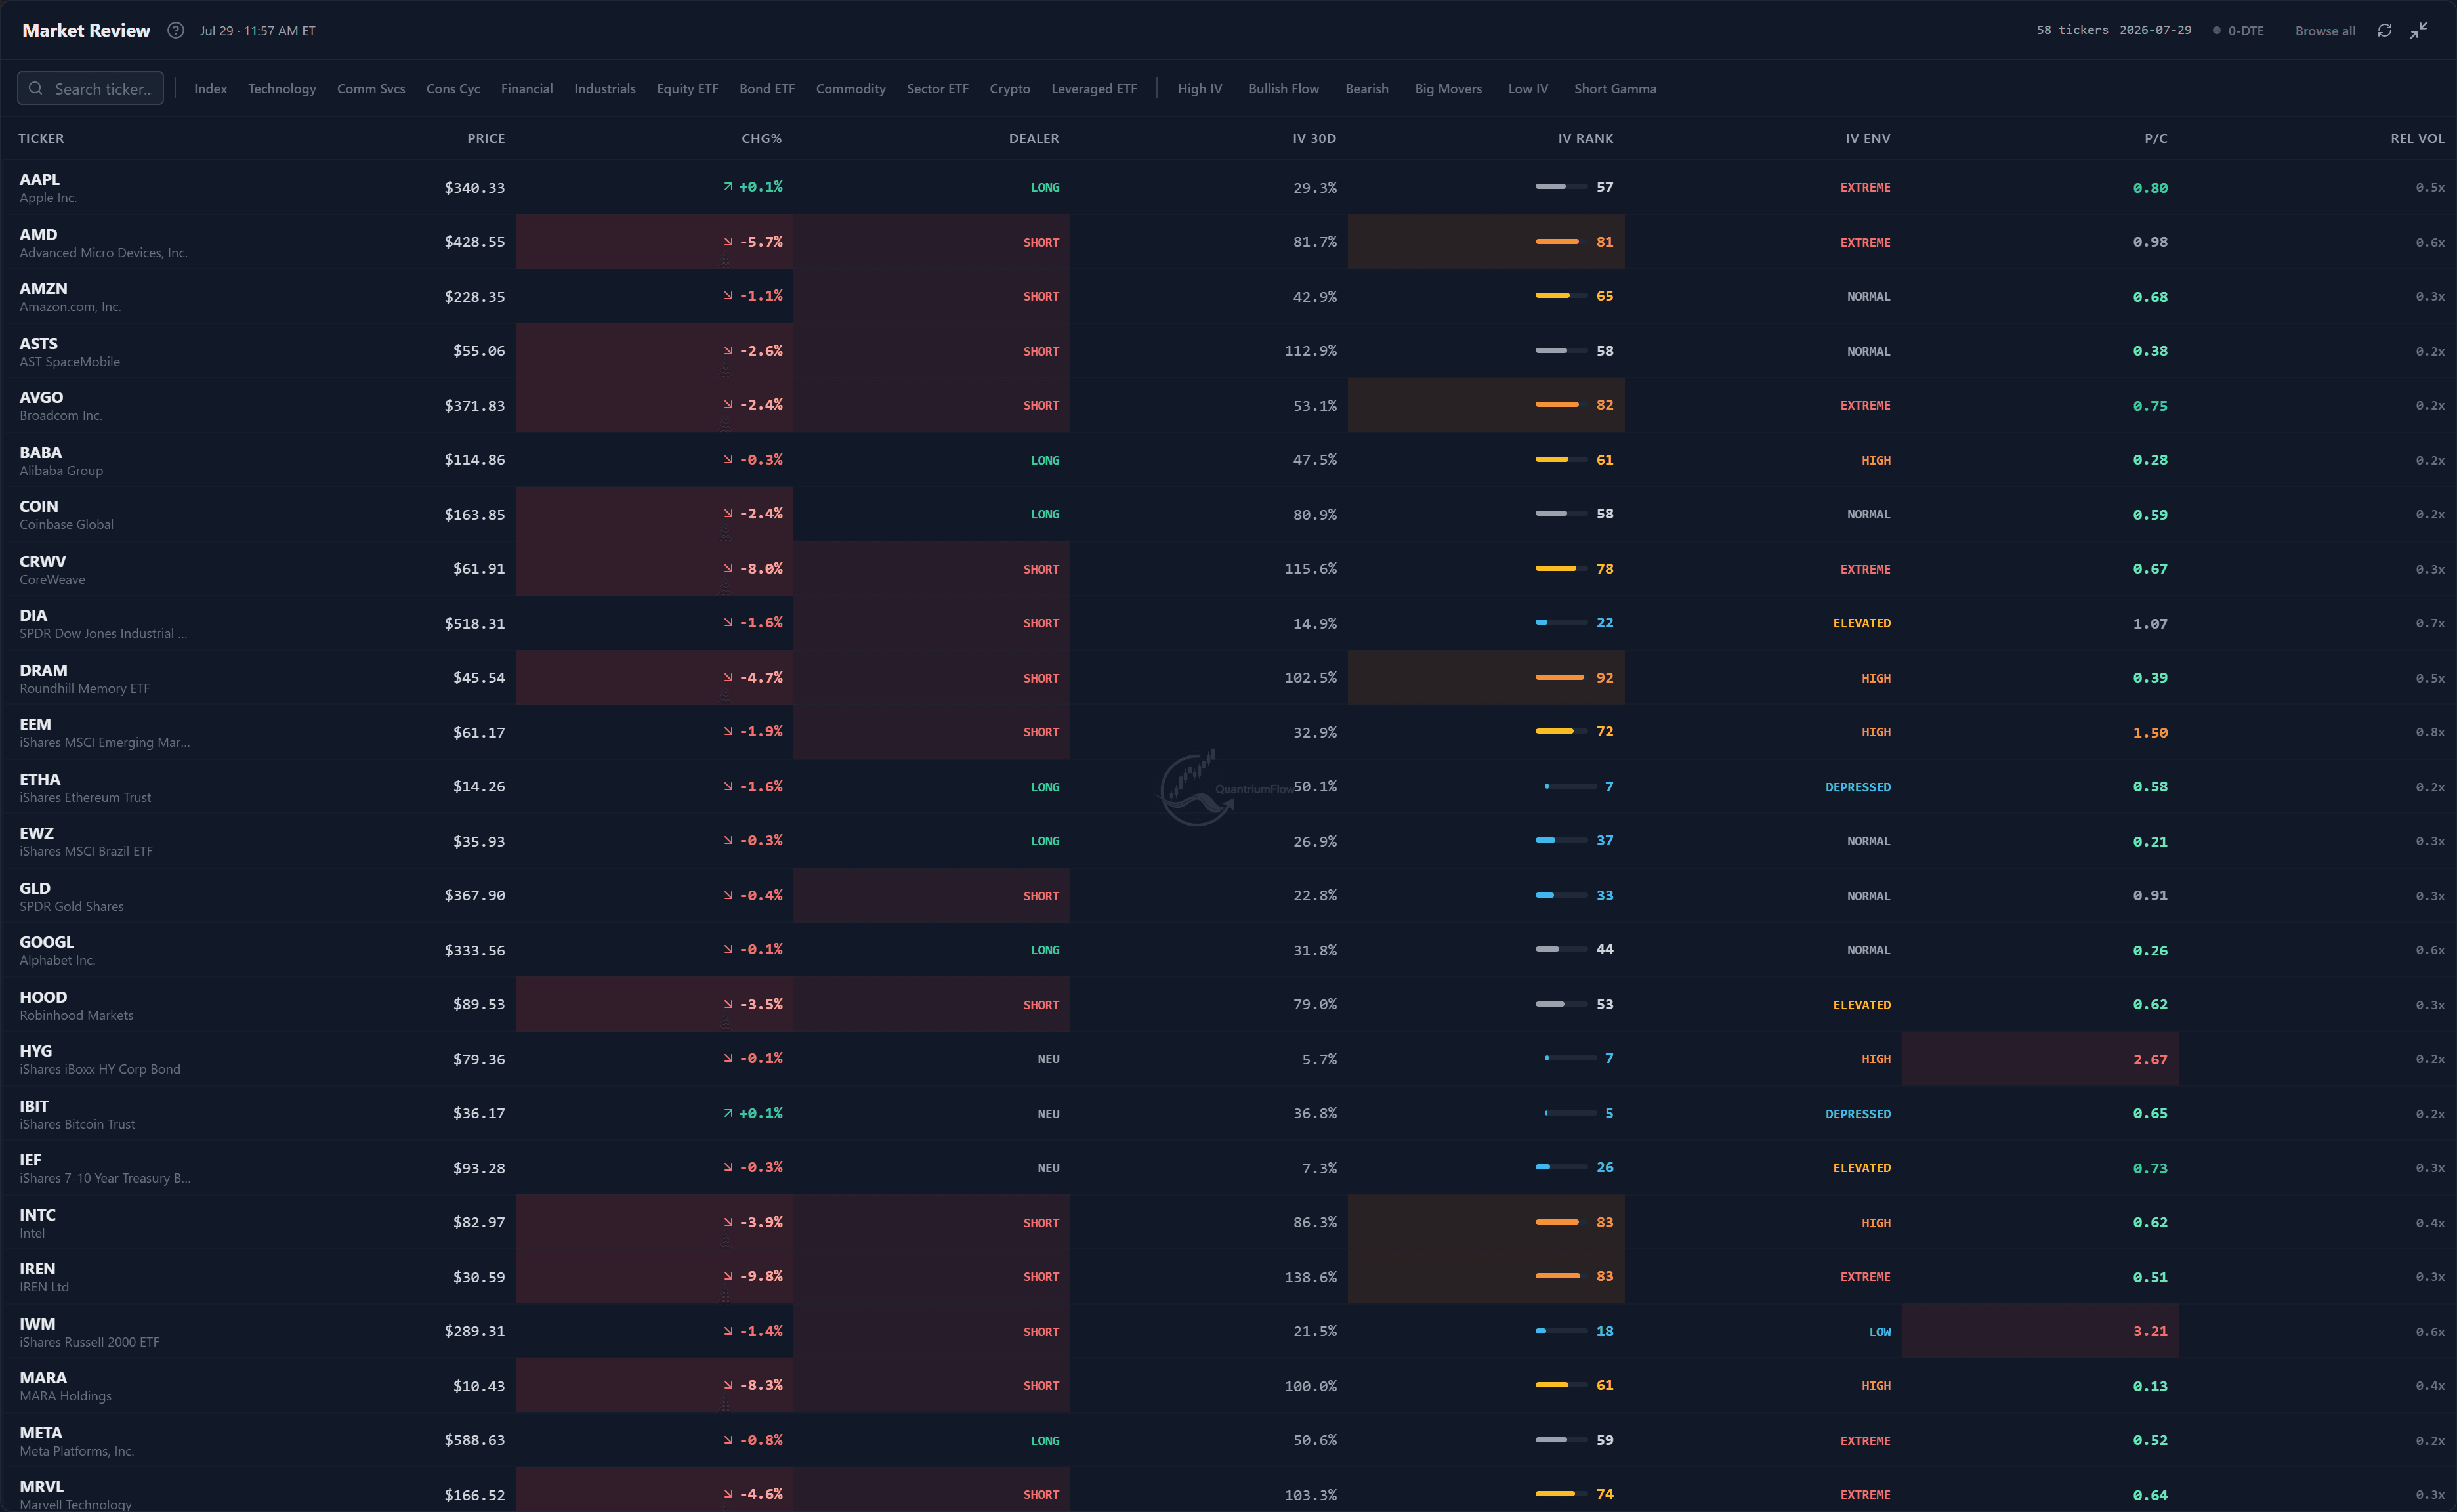Apply the Short Gamma screen

tap(1615, 88)
